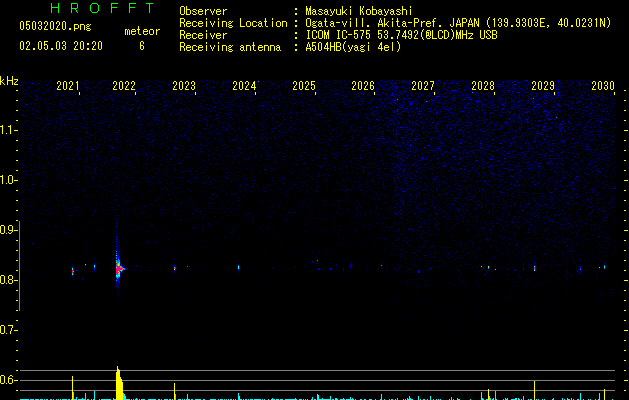Click the gray frequency range bar on left axis
The width and height of the screenshot is (629, 400).
click(19, 266)
